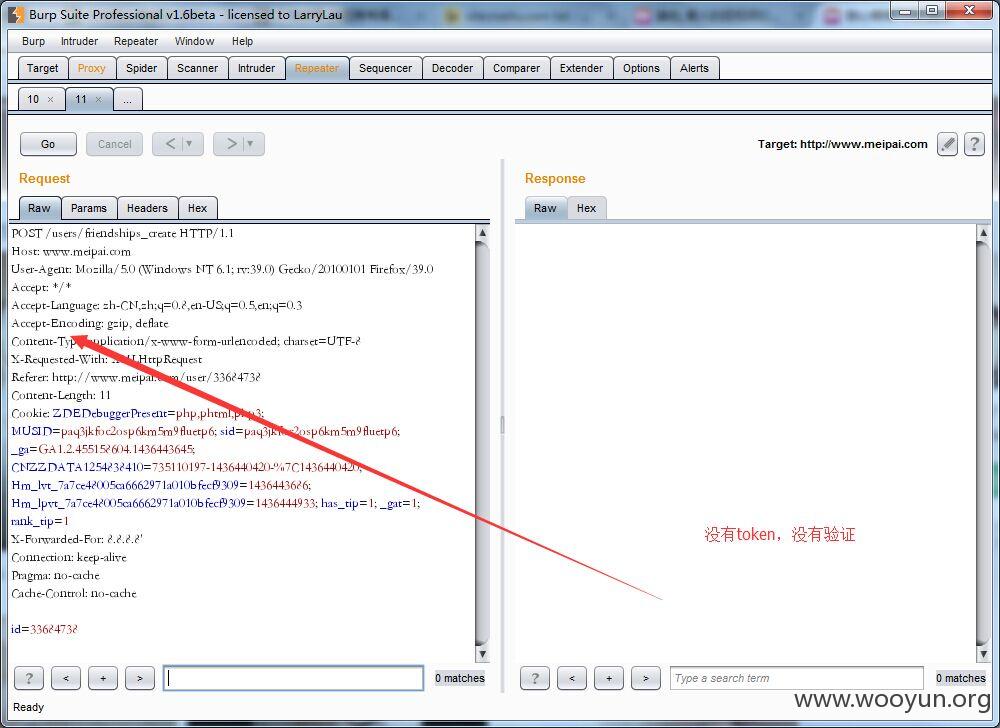
Task: Select the Response Raw tab
Action: [x=545, y=208]
